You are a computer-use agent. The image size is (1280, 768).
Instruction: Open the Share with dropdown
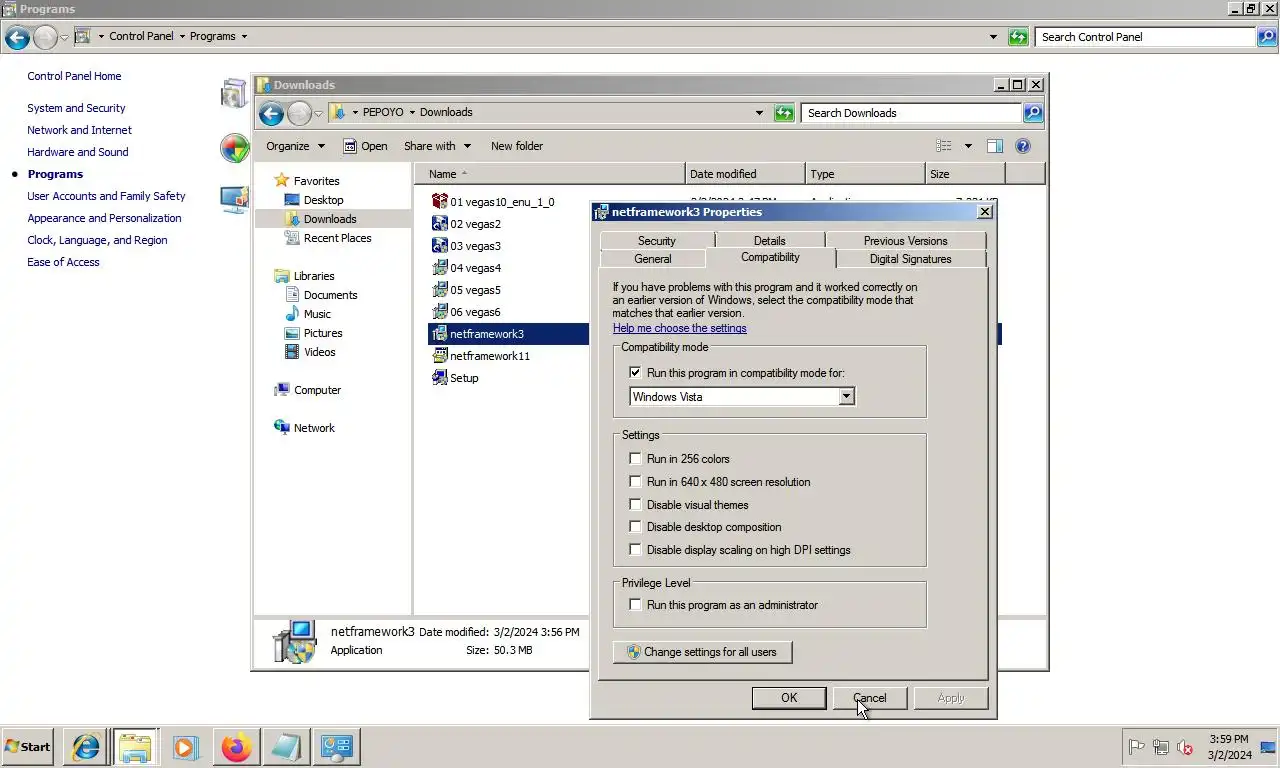(x=437, y=146)
